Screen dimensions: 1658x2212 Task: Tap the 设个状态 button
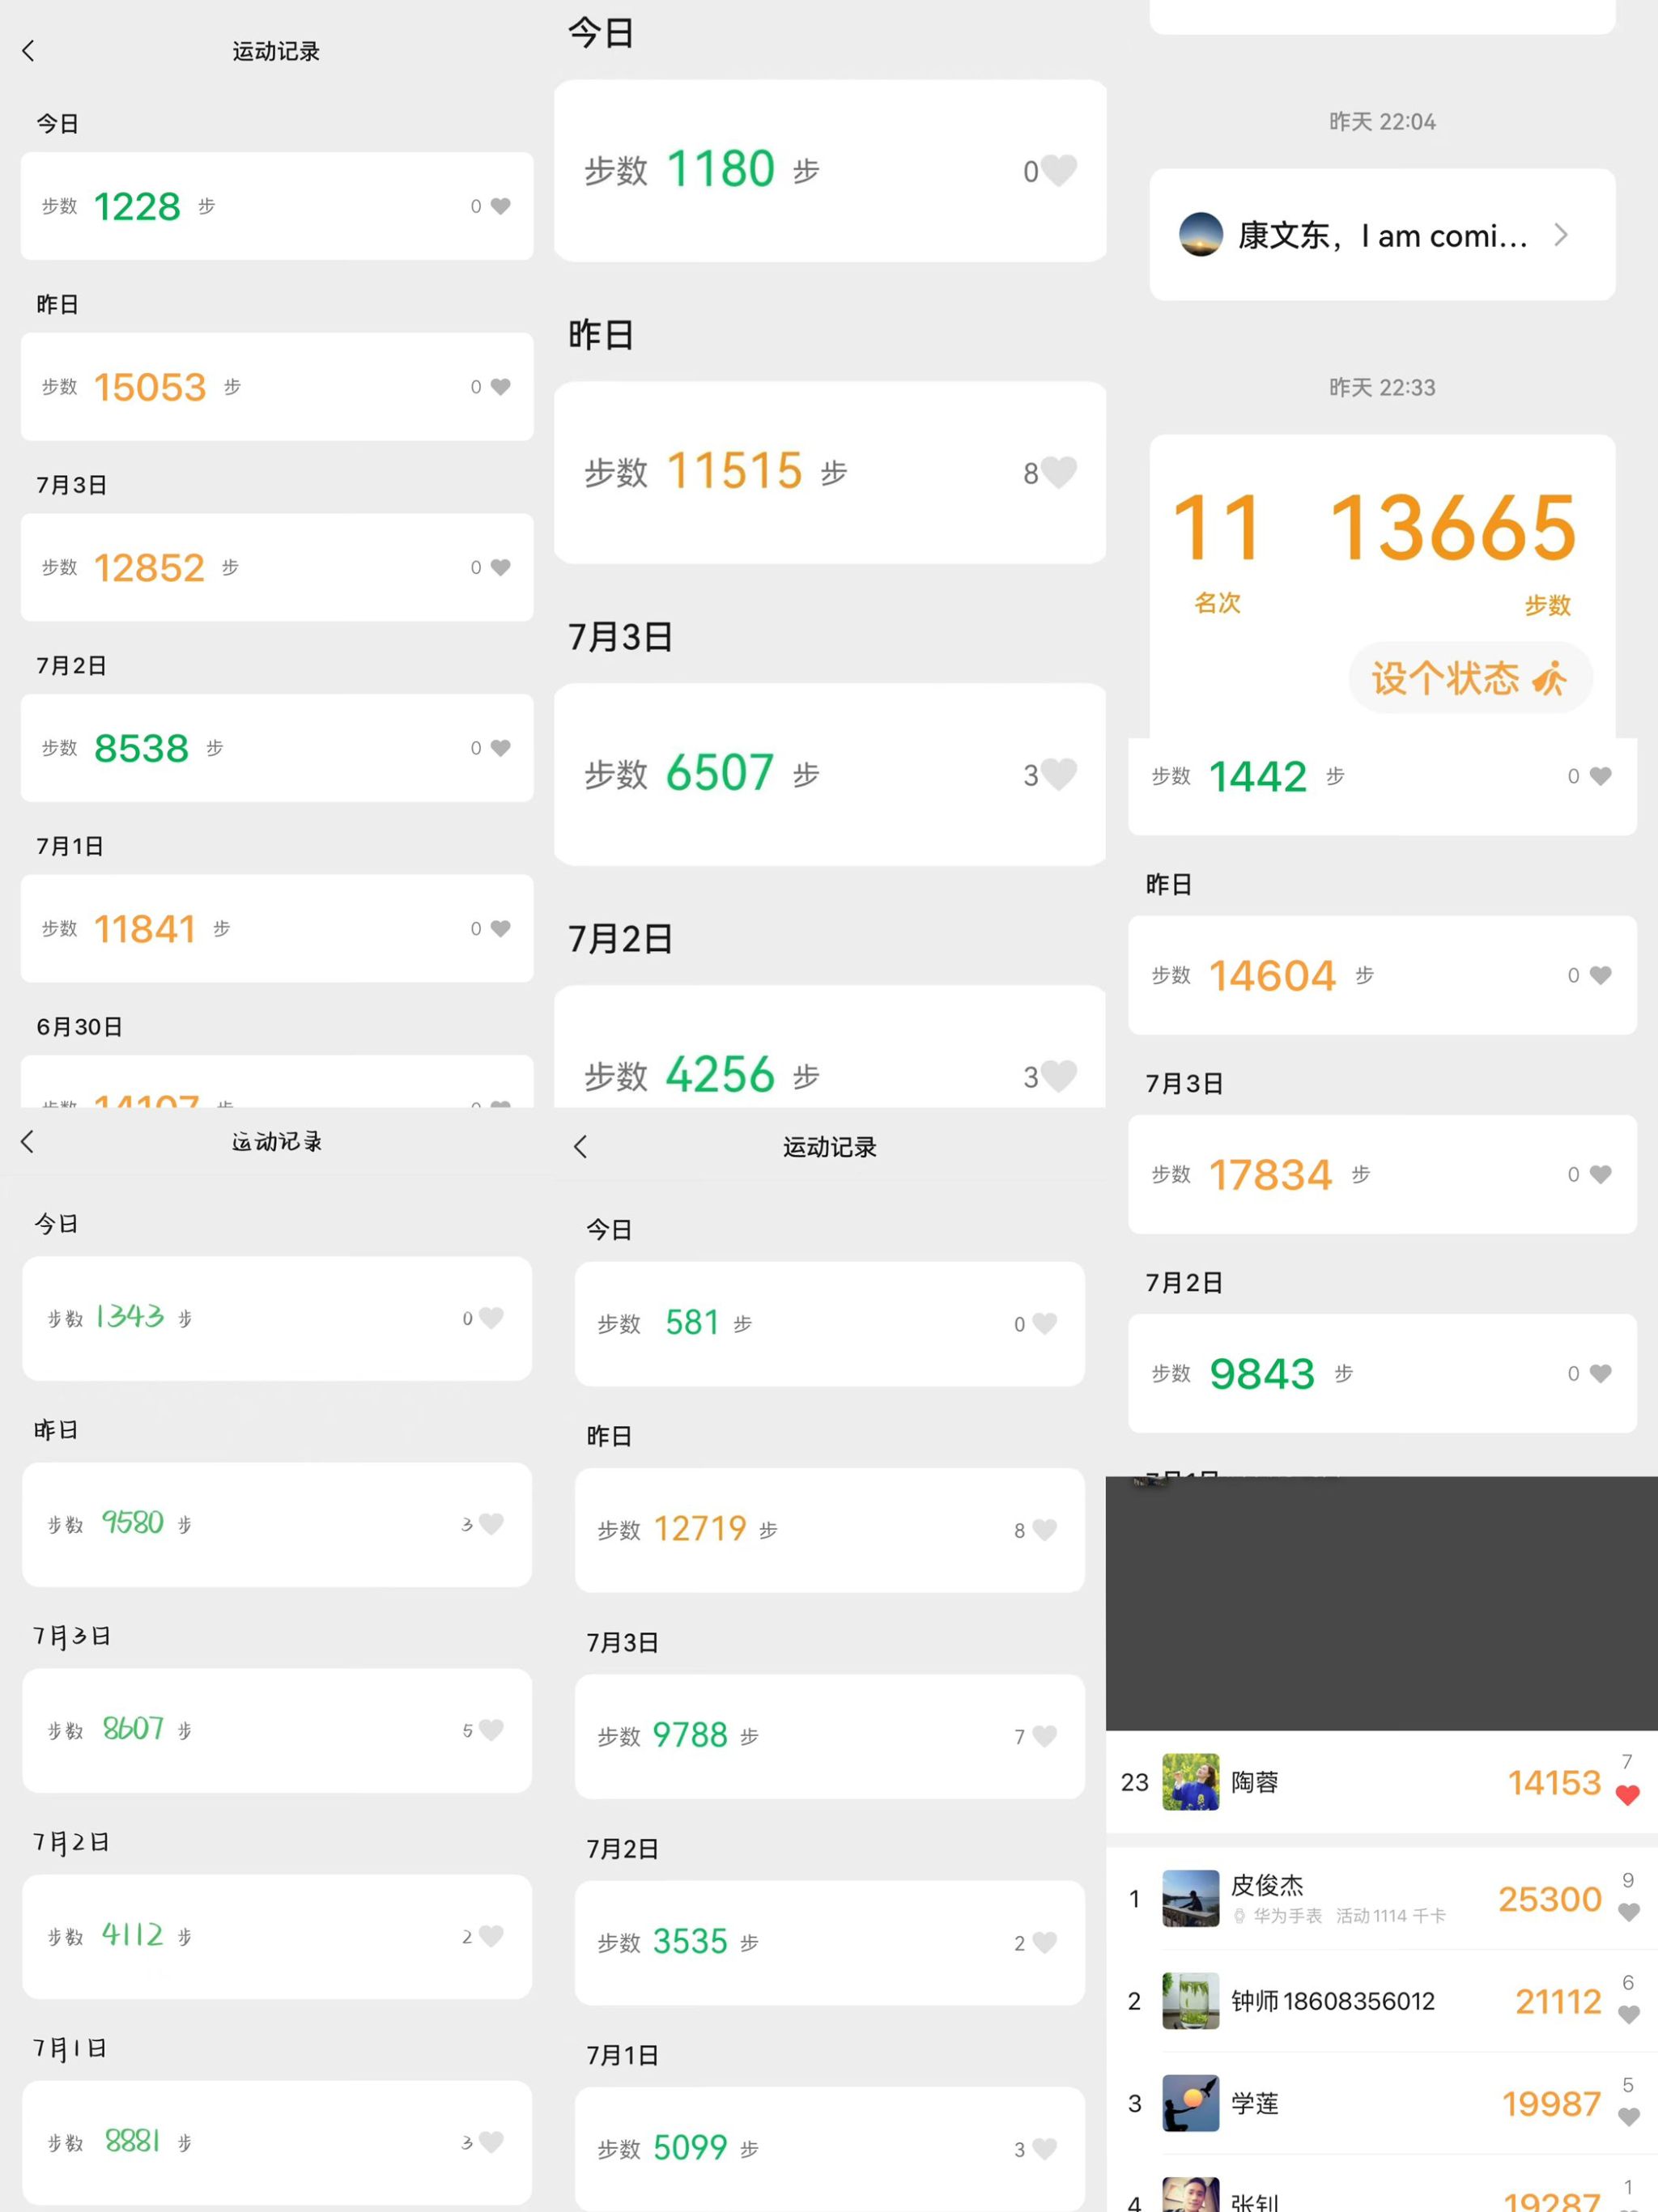[x=1469, y=678]
